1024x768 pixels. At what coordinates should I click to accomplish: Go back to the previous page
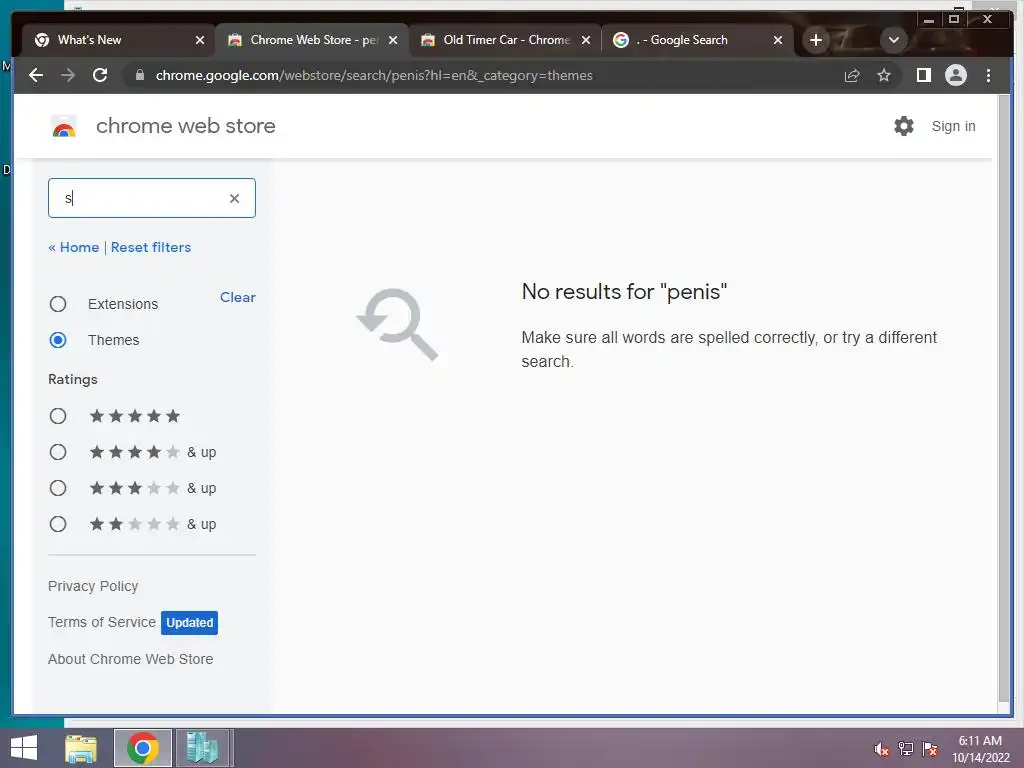pos(36,75)
